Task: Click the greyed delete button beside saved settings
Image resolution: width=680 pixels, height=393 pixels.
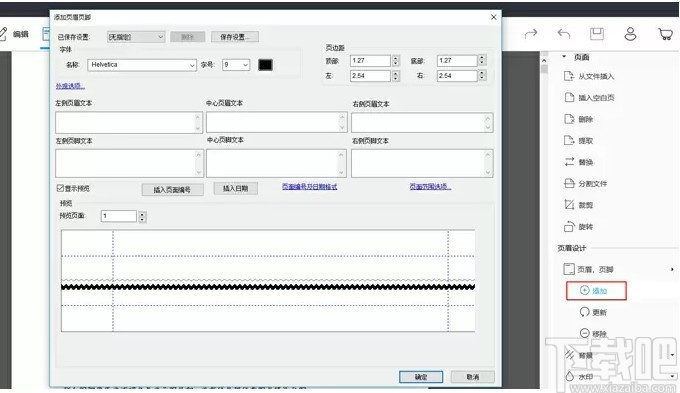Action: 187,37
